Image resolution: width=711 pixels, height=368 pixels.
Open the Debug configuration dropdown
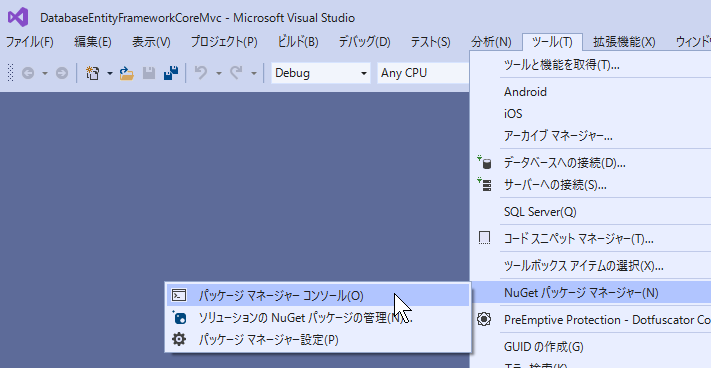point(321,73)
